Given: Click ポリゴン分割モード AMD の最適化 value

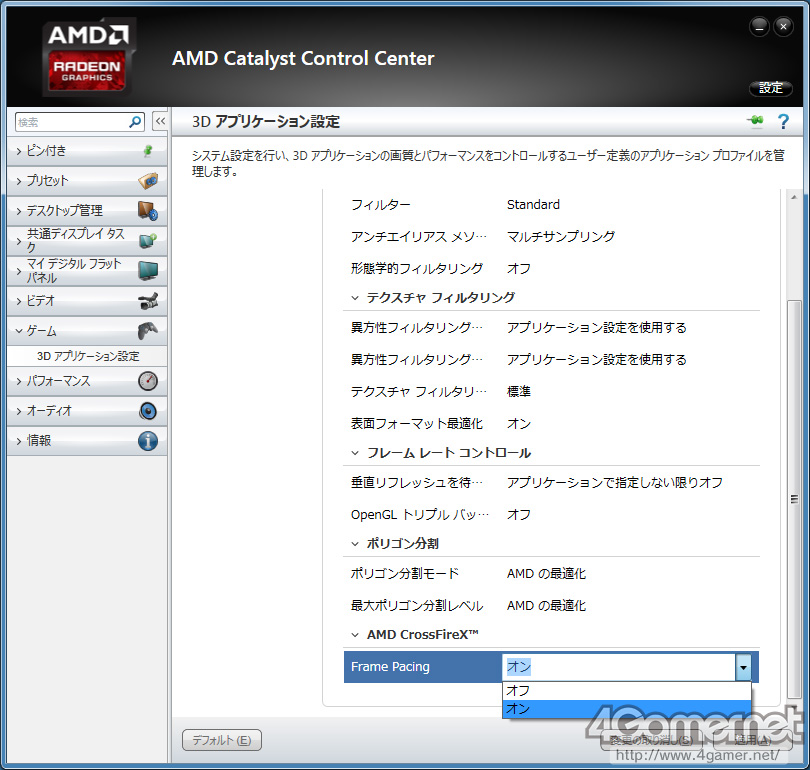Looking at the screenshot, I should [547, 574].
